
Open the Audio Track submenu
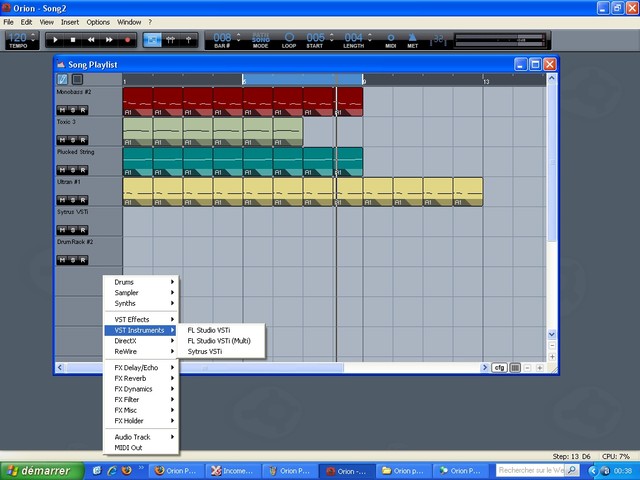click(x=140, y=437)
